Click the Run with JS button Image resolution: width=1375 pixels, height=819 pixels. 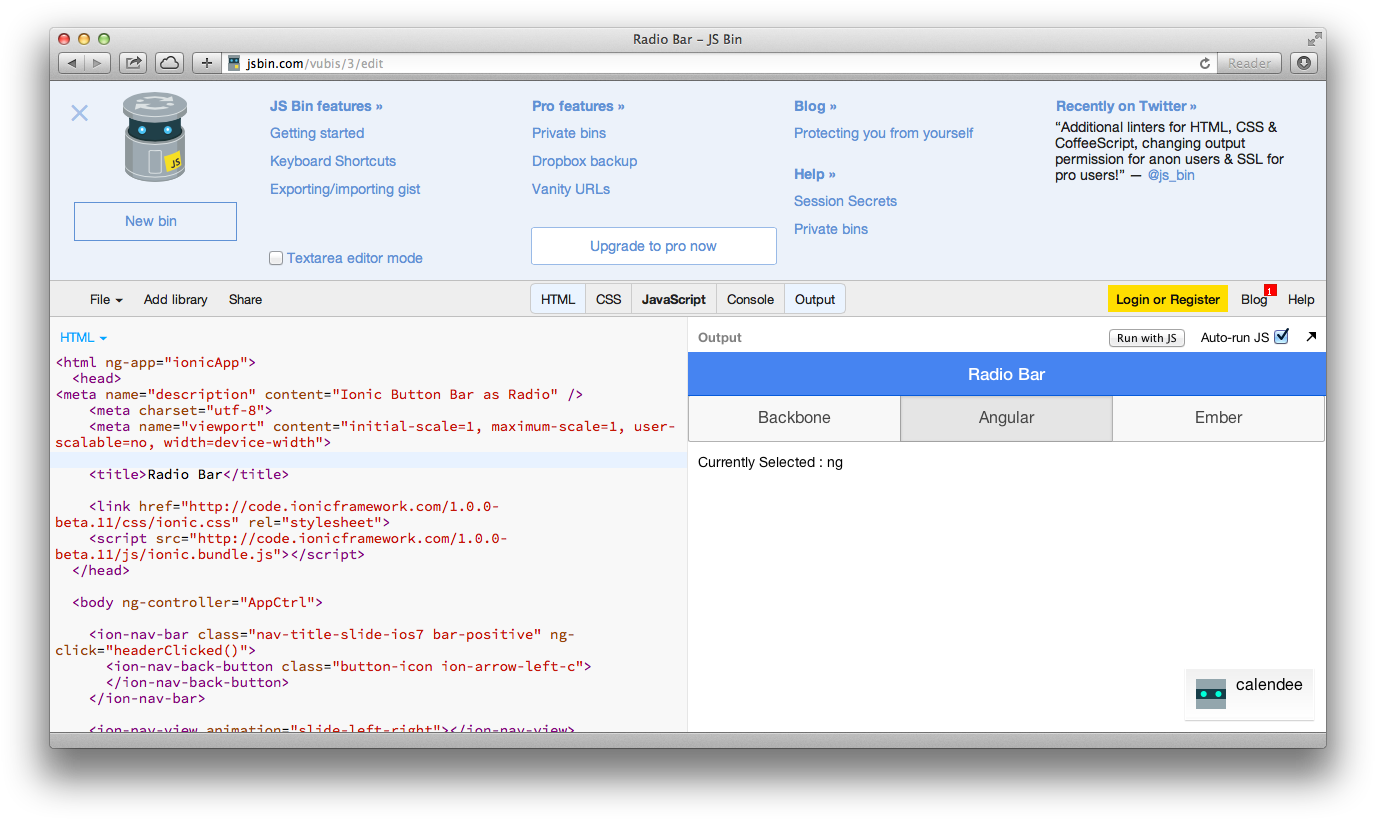[x=1146, y=338]
